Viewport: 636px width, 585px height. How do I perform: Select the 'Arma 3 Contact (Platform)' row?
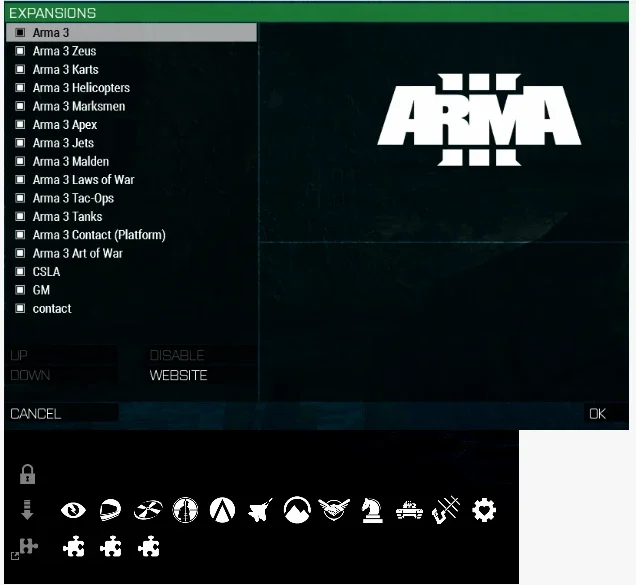point(131,235)
